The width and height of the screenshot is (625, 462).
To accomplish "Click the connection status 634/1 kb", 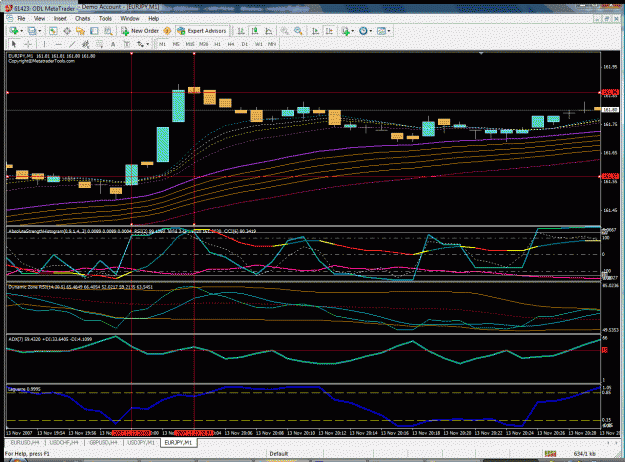I will click(x=584, y=454).
